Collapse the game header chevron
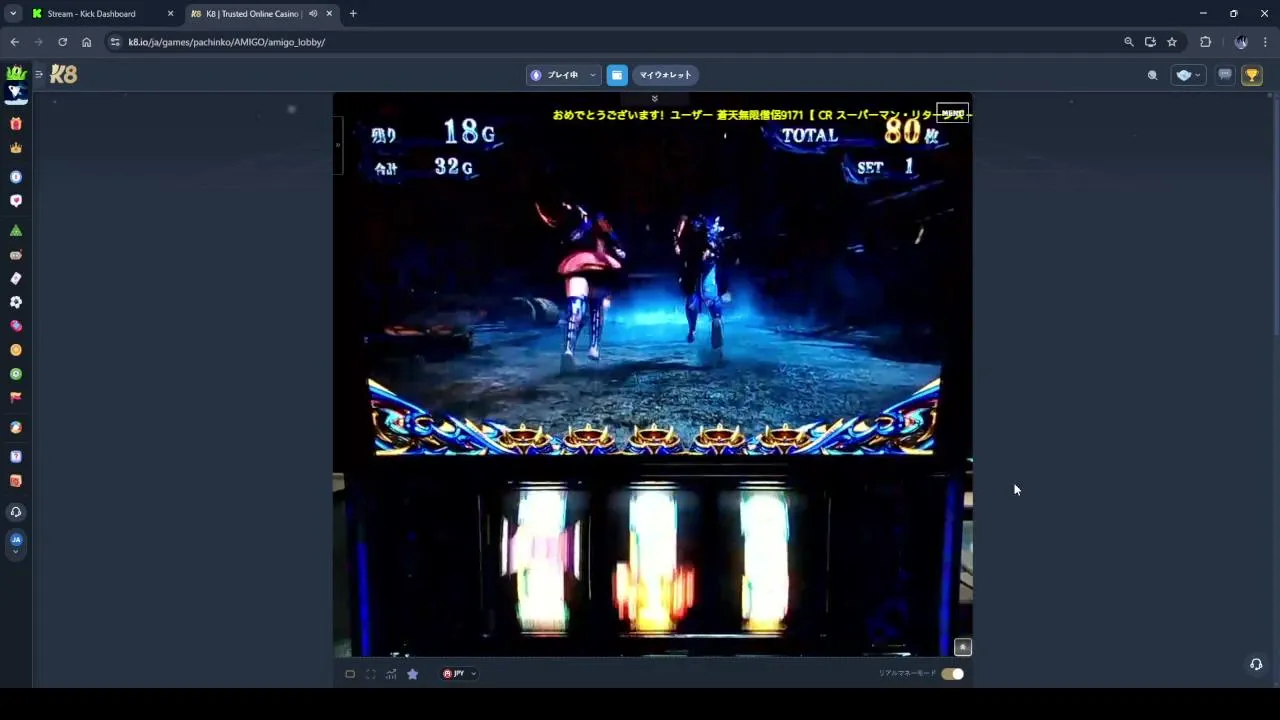 pos(654,98)
